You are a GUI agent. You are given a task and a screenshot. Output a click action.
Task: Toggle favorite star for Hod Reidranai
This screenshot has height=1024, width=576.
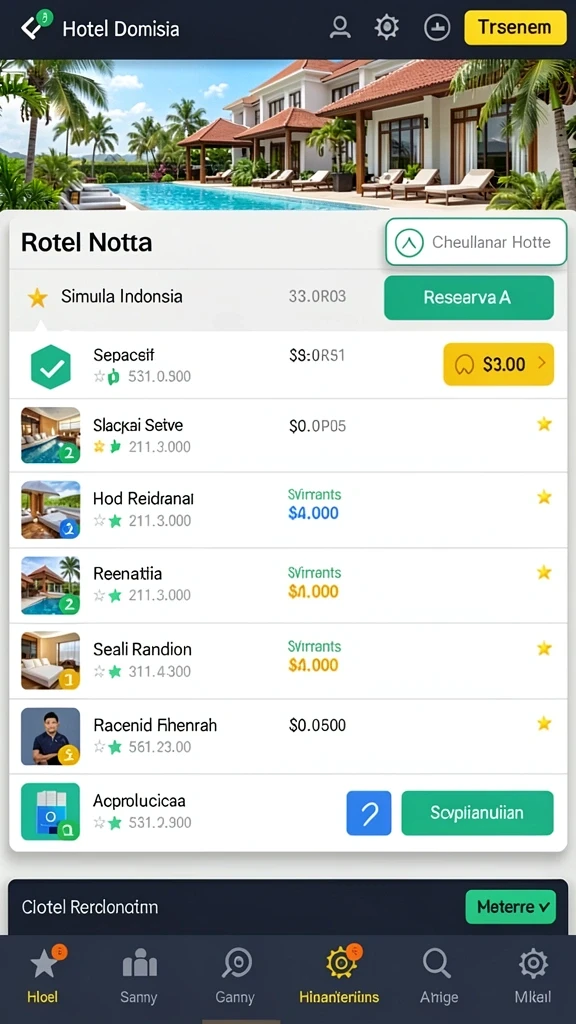click(544, 498)
